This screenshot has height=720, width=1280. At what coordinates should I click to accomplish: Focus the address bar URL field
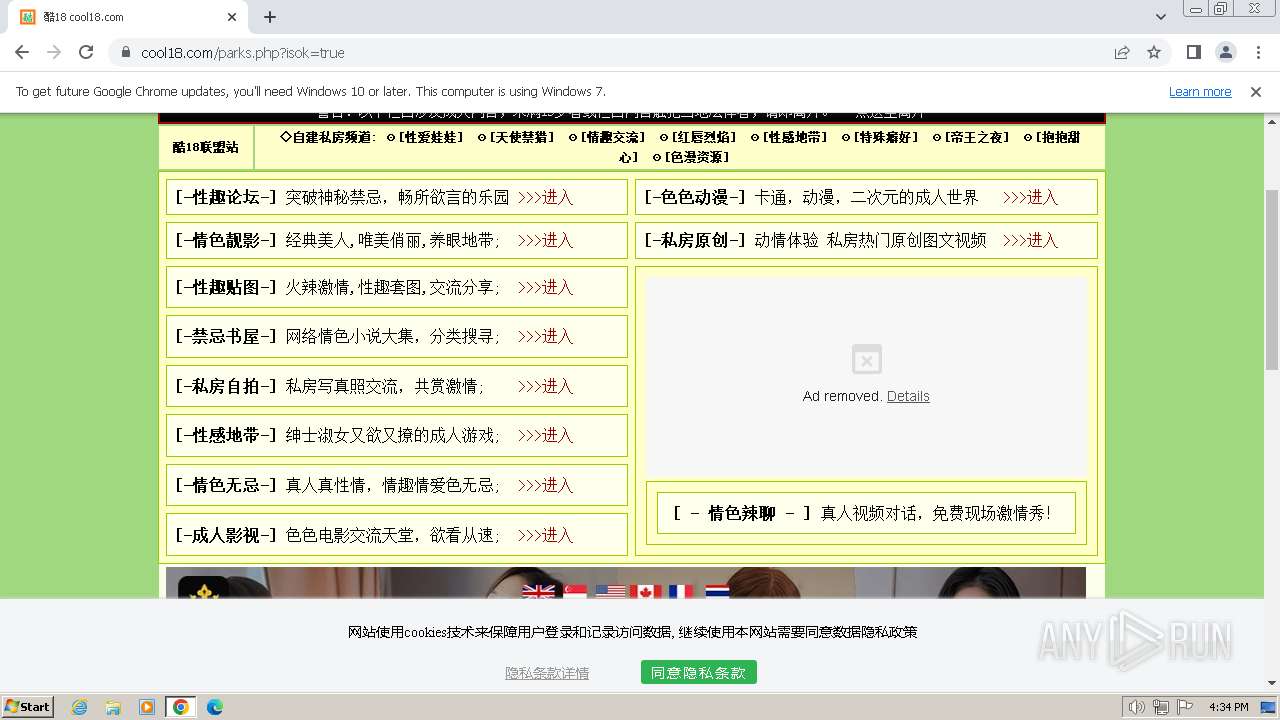click(620, 52)
